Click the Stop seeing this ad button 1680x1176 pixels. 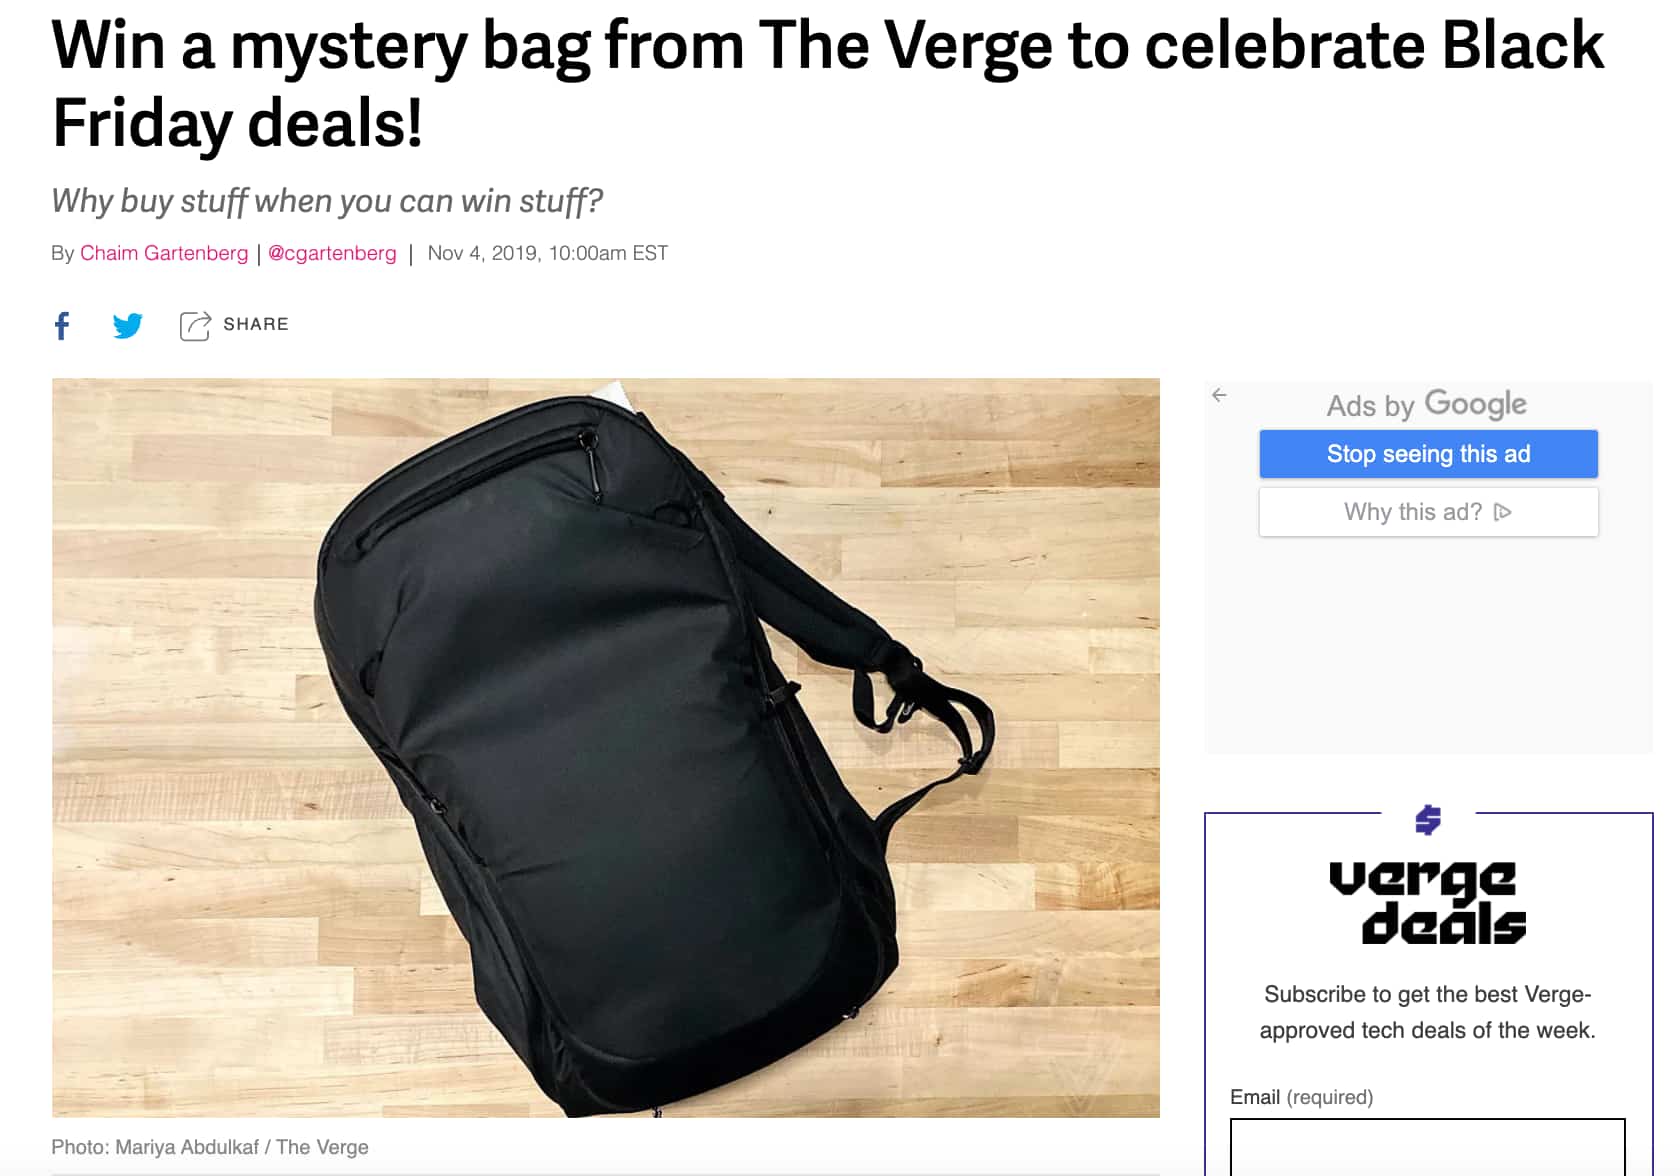(x=1428, y=454)
